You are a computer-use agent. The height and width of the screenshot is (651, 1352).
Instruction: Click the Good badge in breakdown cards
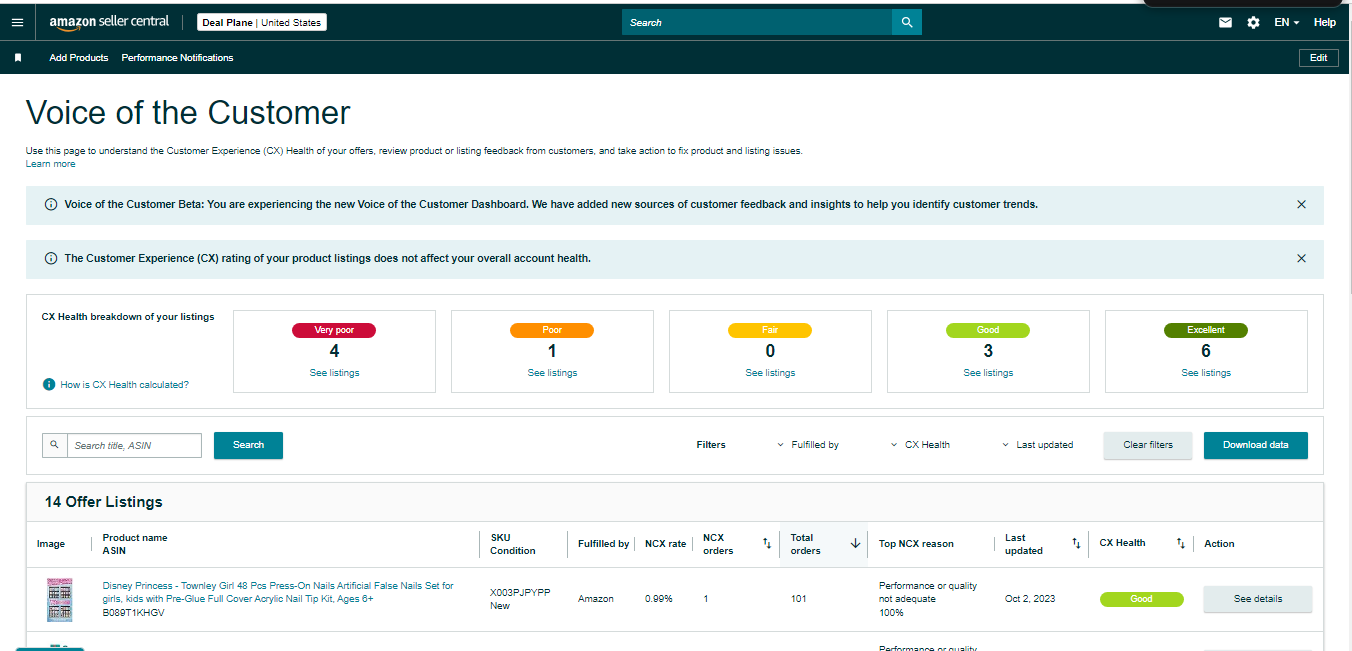(988, 330)
